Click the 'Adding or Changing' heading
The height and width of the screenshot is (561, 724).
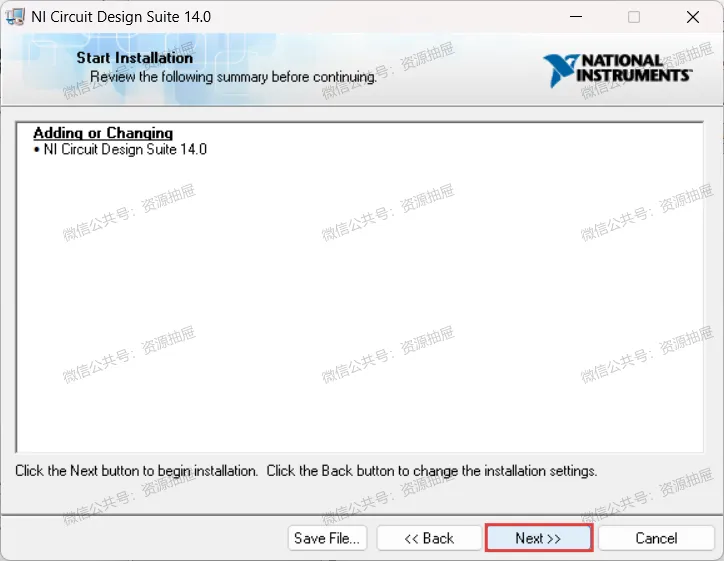click(x=103, y=133)
